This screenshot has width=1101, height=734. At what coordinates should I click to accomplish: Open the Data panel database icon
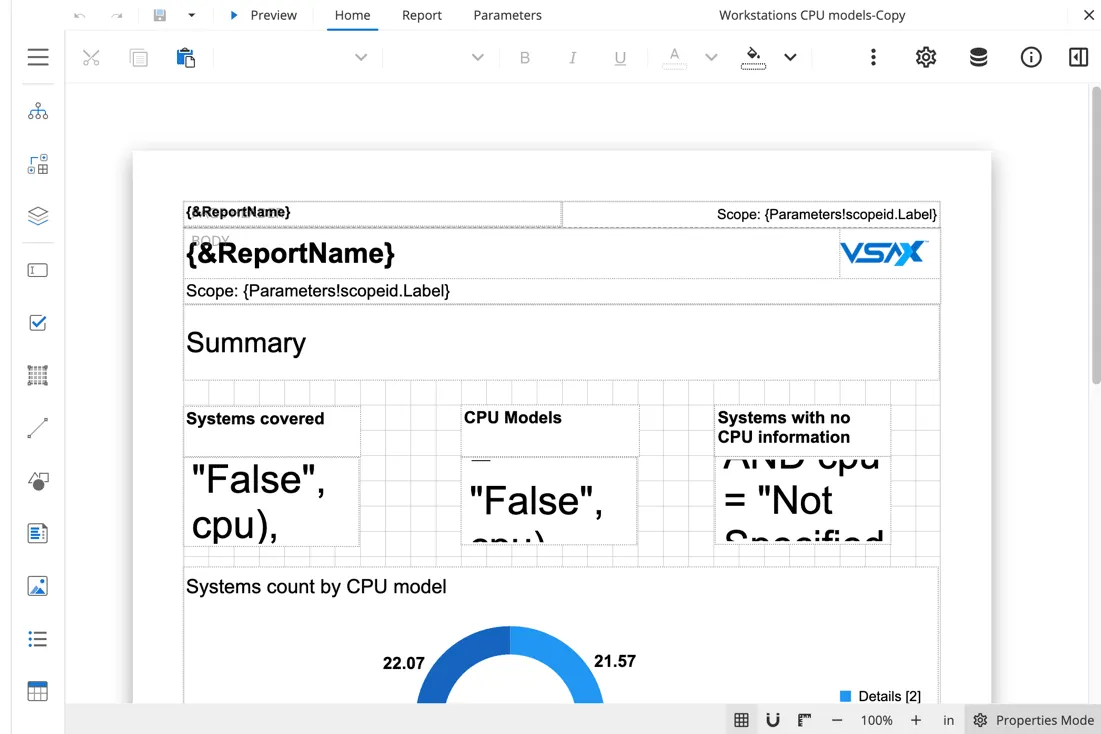pyautogui.click(x=978, y=57)
